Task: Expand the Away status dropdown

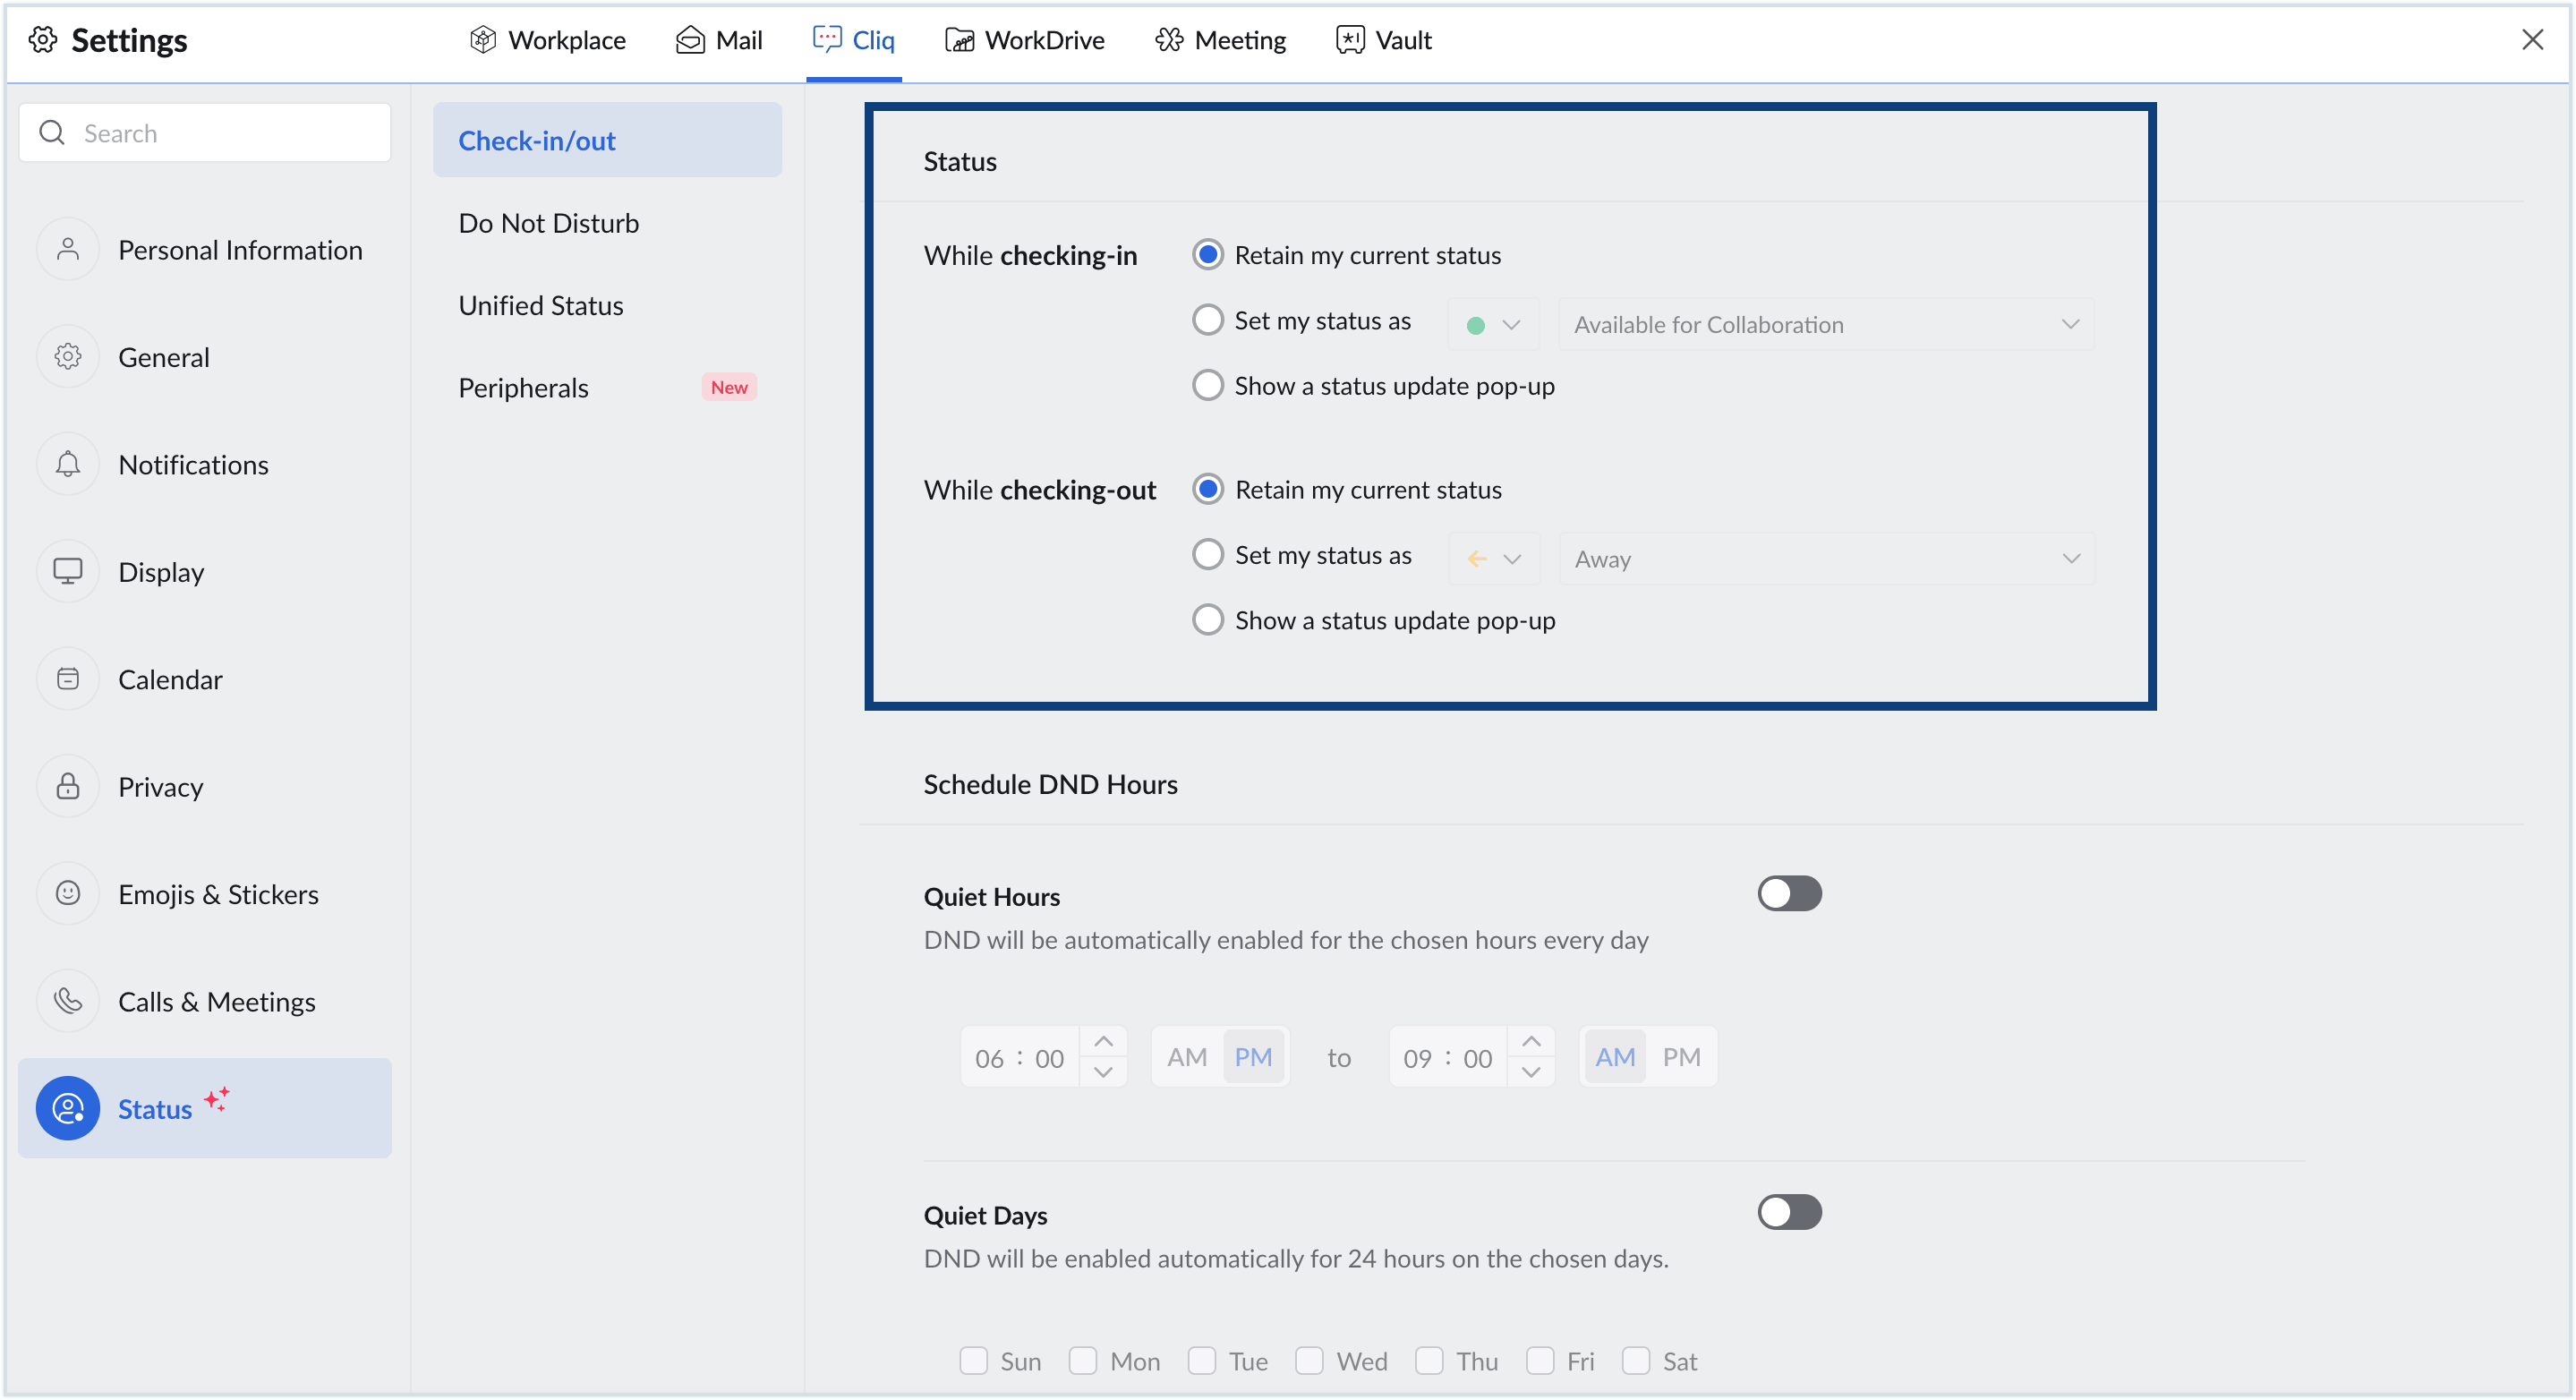Action: [x=1825, y=559]
